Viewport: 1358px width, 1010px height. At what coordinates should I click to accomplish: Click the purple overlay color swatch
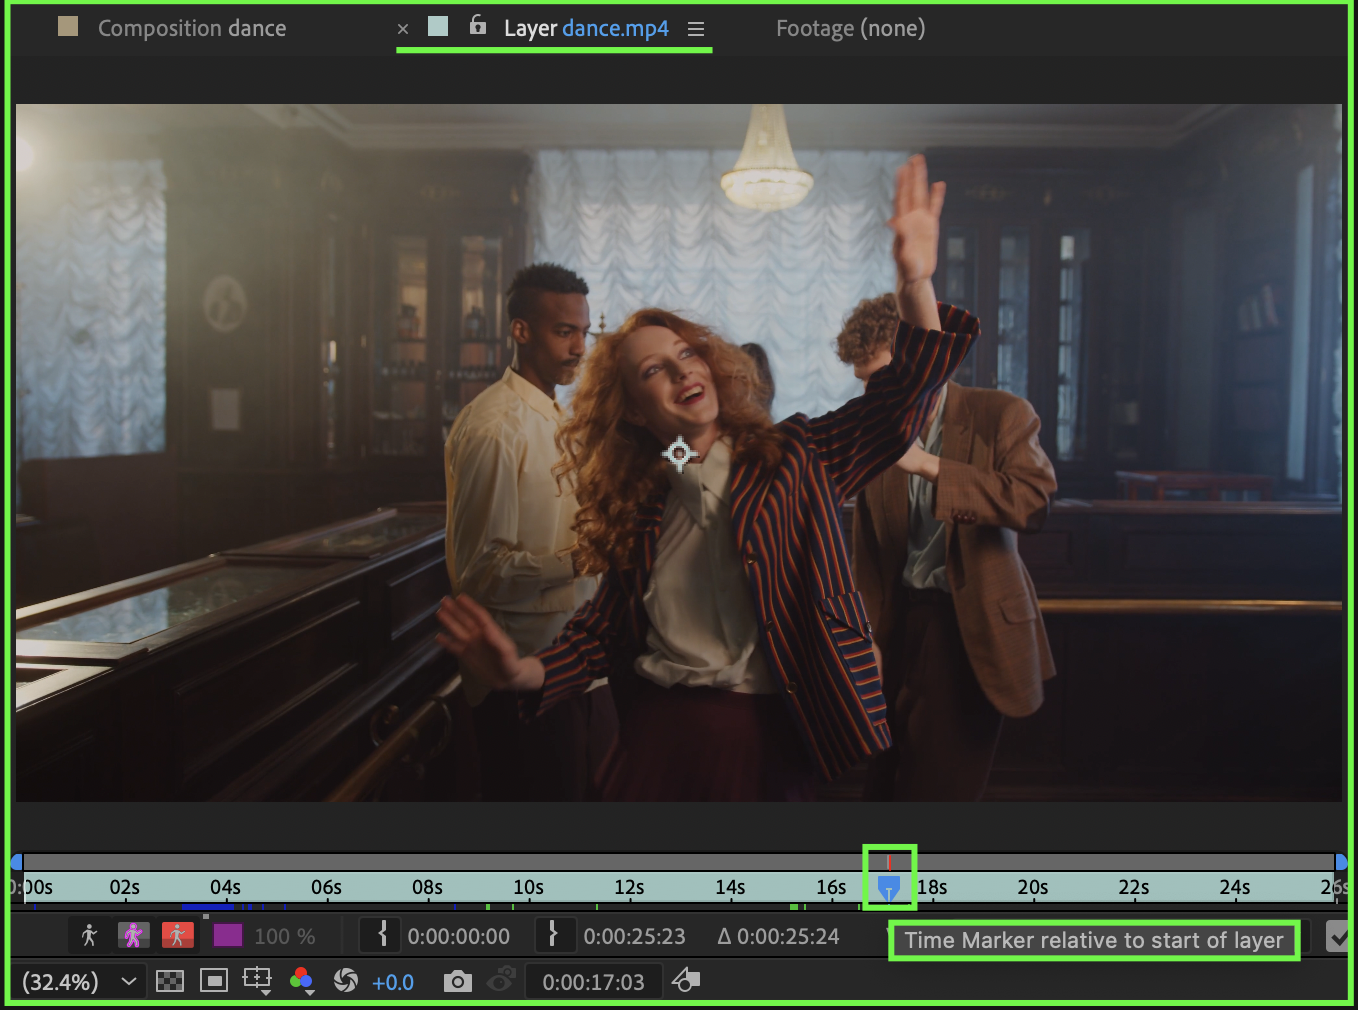point(228,935)
